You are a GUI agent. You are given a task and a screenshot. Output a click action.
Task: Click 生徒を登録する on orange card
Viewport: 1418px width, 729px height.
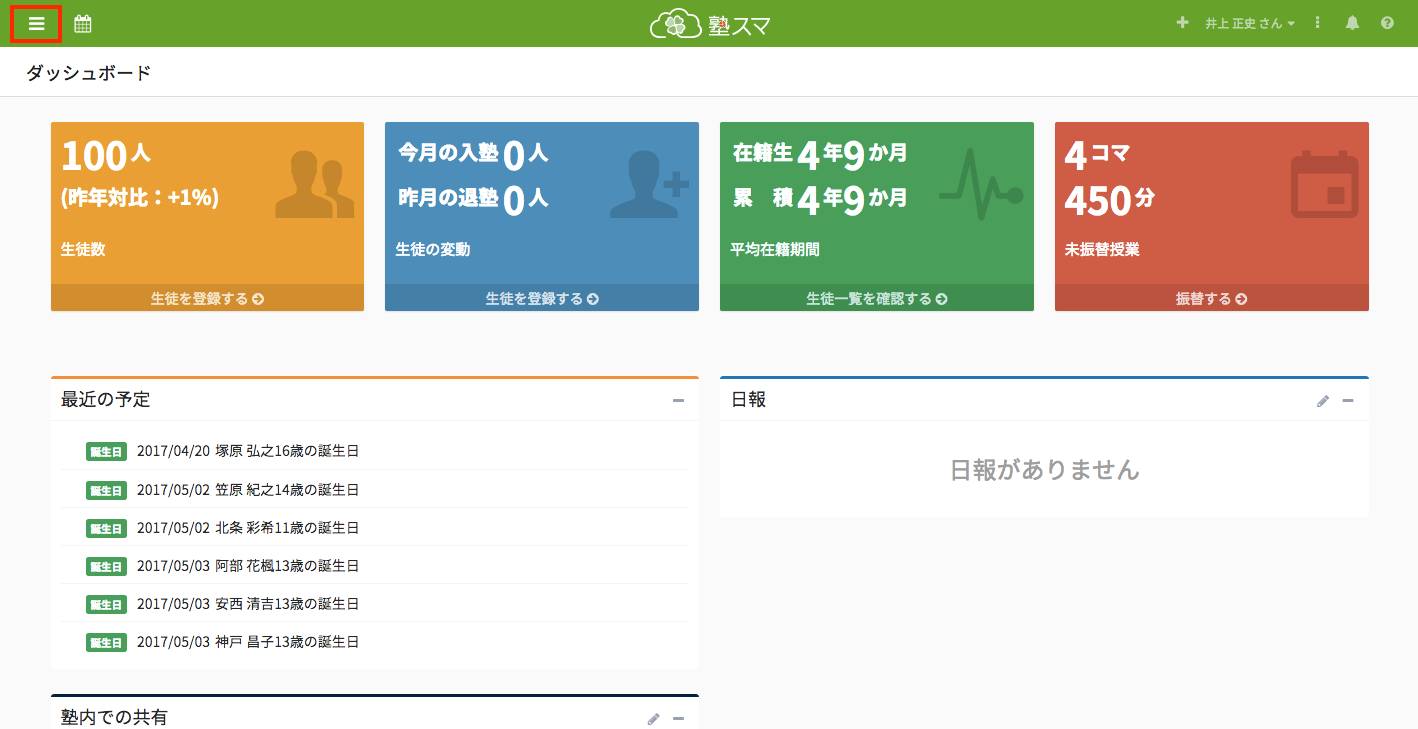207,298
